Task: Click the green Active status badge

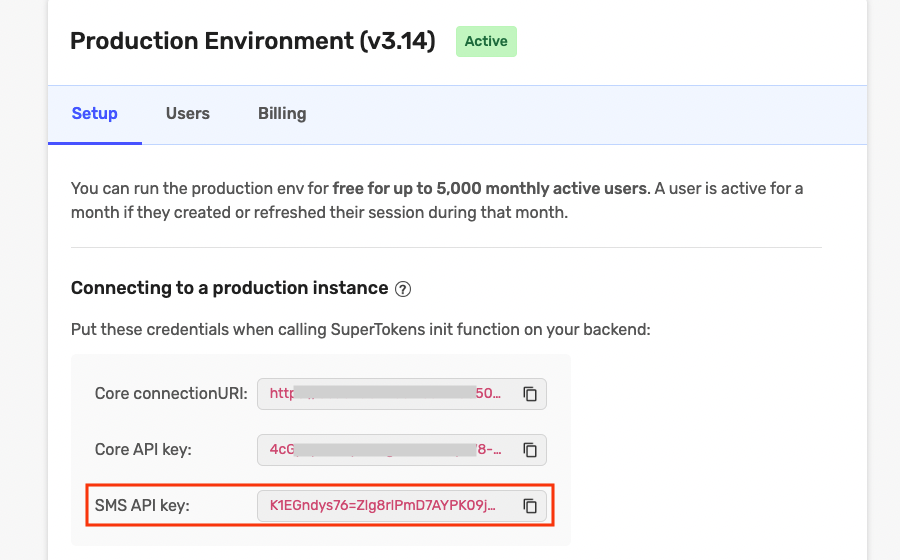Action: coord(486,42)
